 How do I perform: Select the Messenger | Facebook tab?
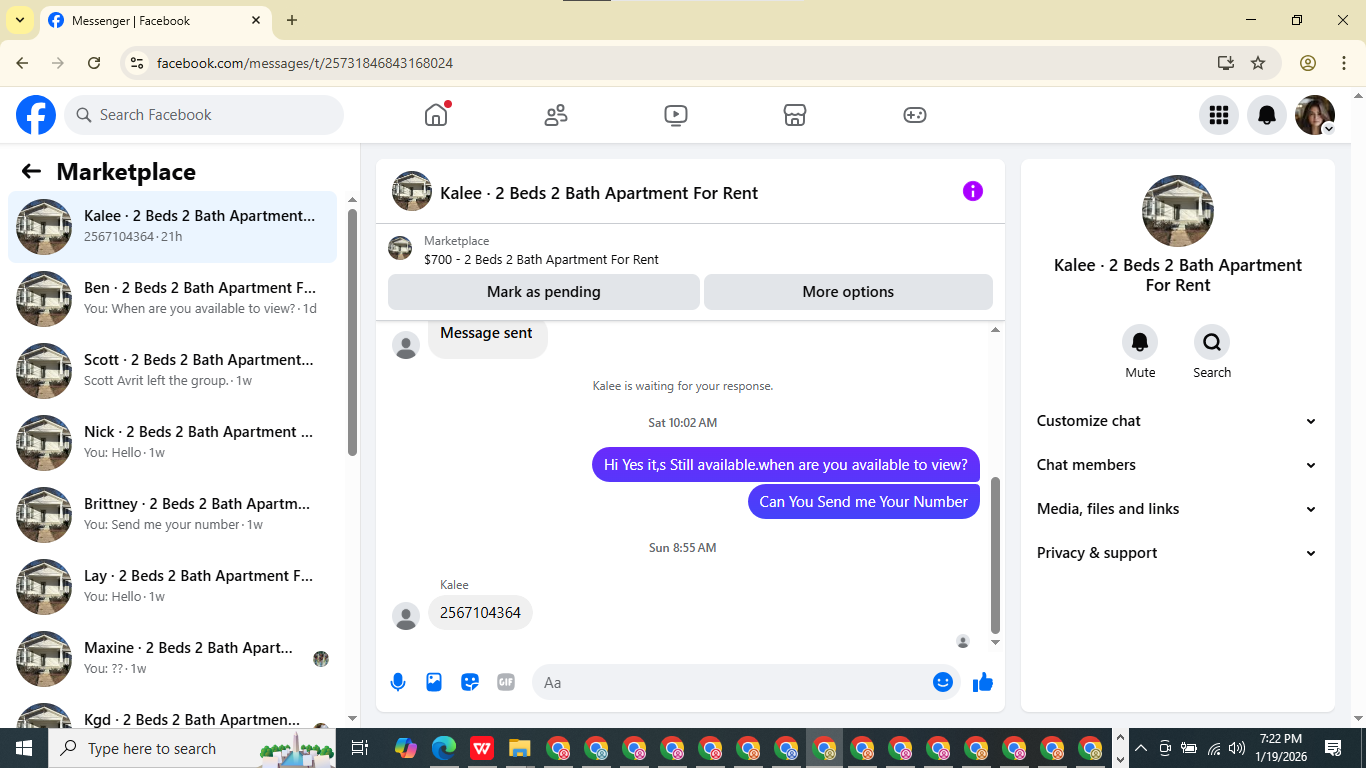pos(155,20)
